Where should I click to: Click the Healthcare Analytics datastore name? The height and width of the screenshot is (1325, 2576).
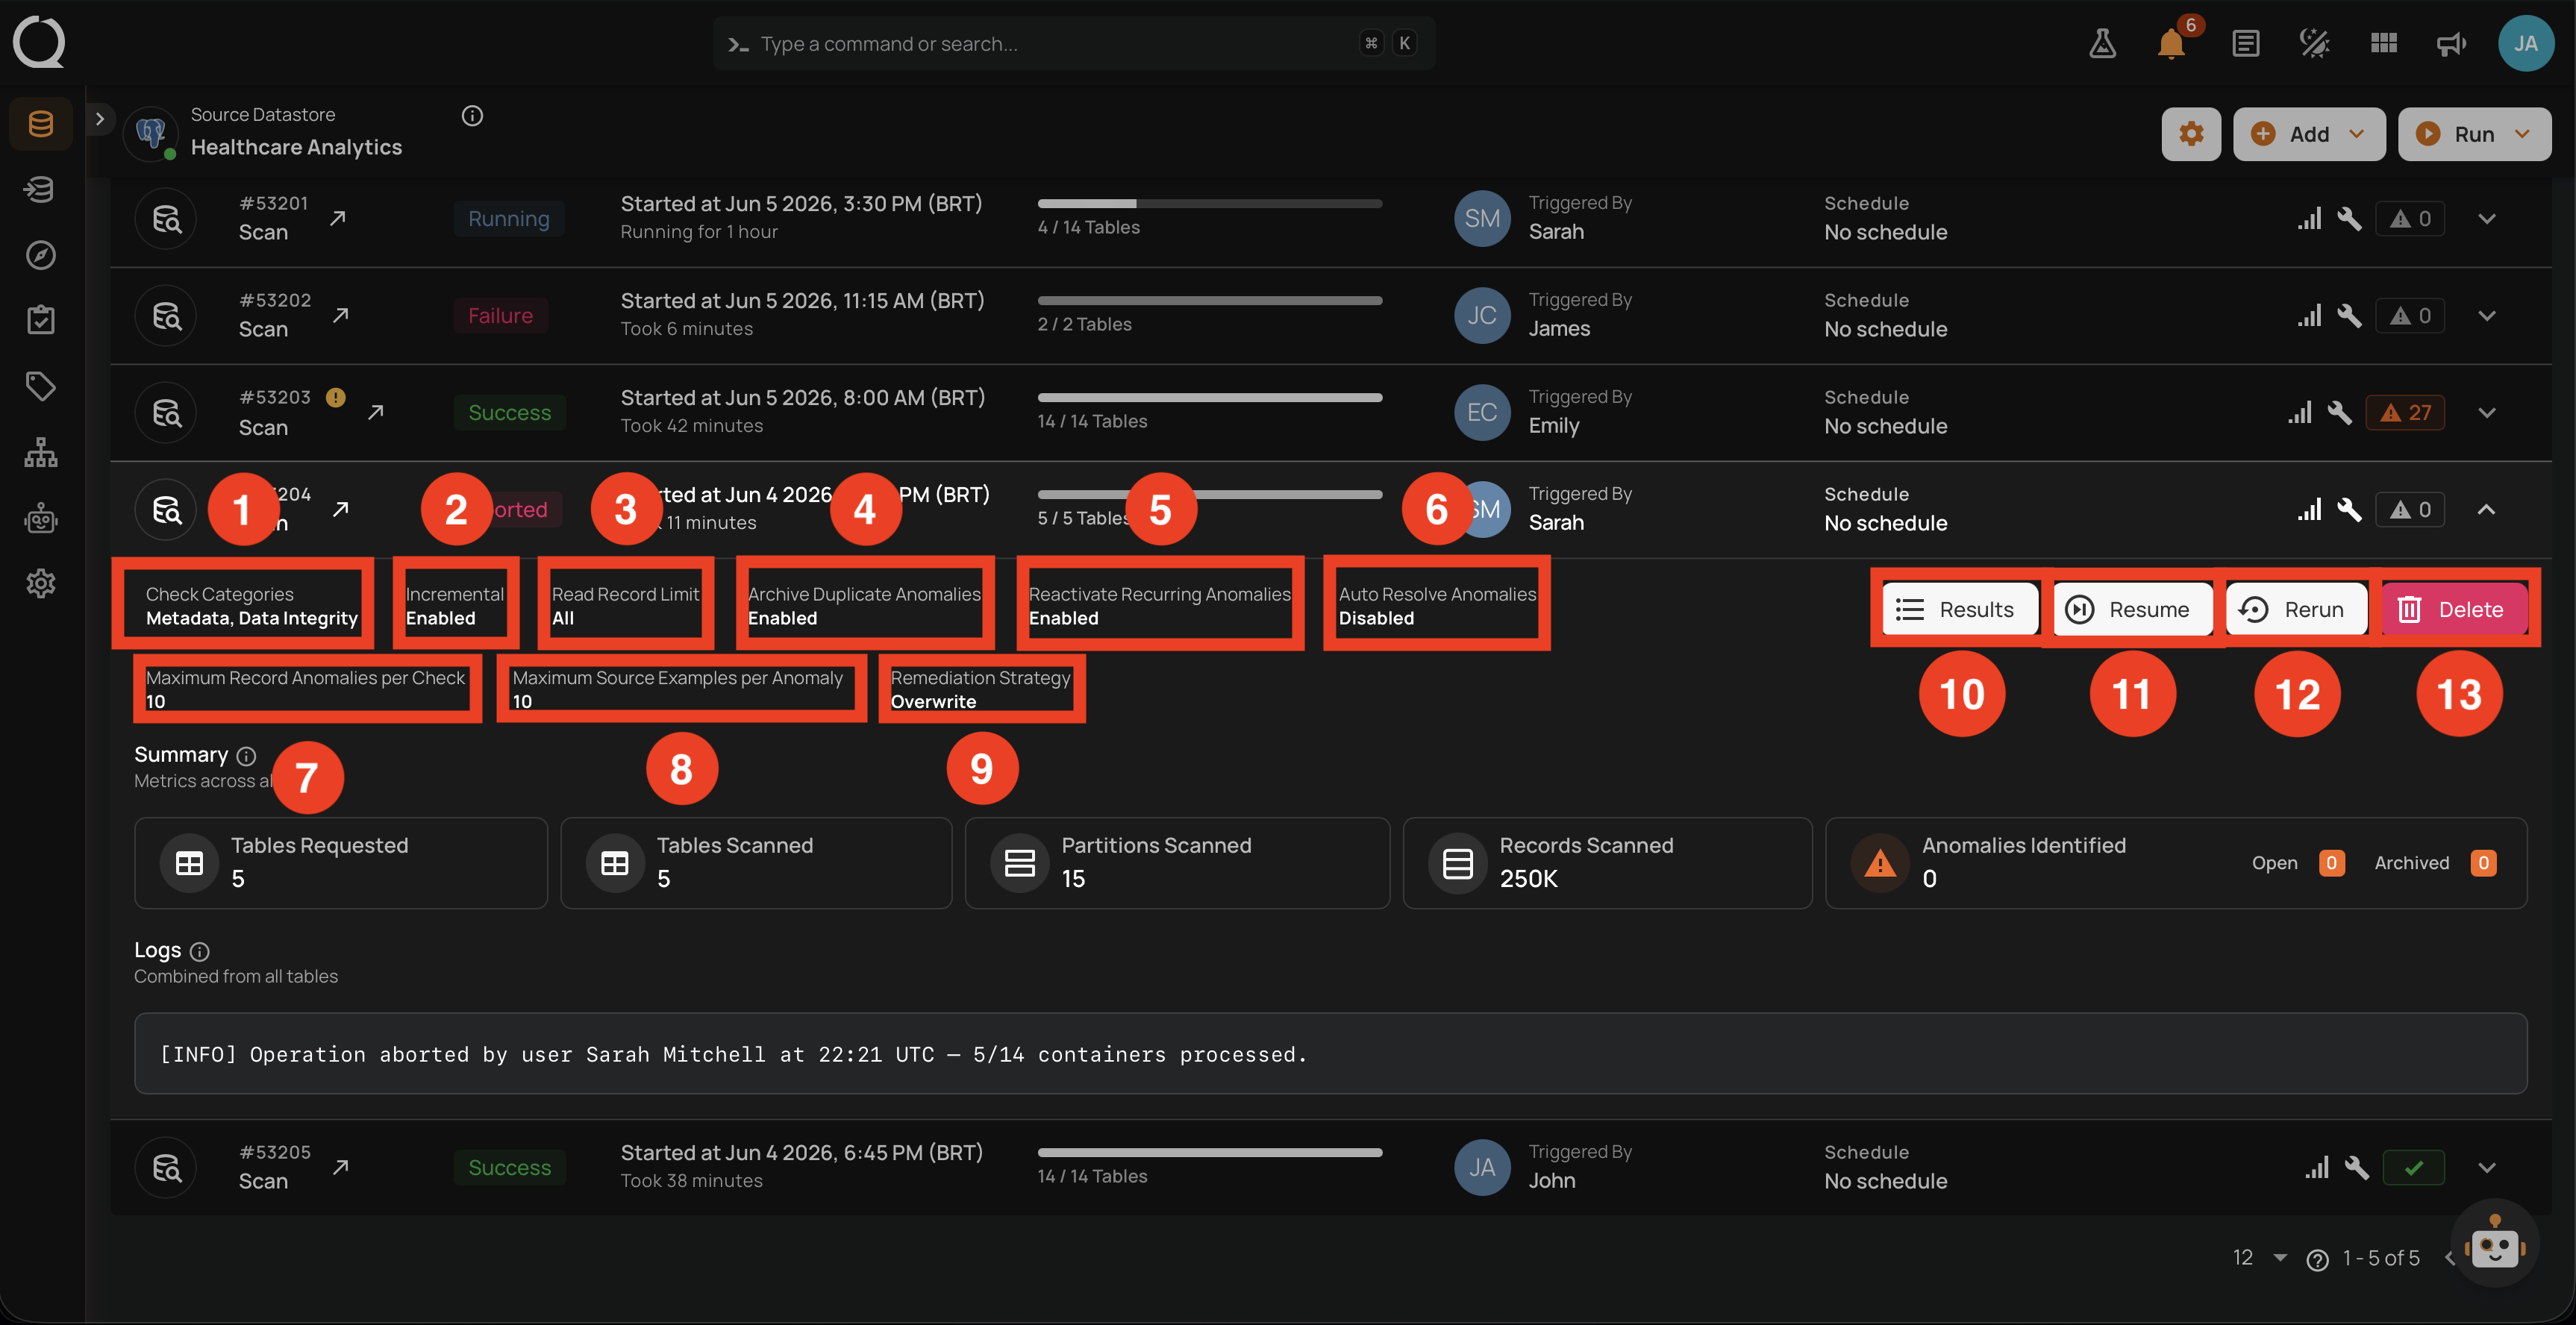click(x=296, y=147)
